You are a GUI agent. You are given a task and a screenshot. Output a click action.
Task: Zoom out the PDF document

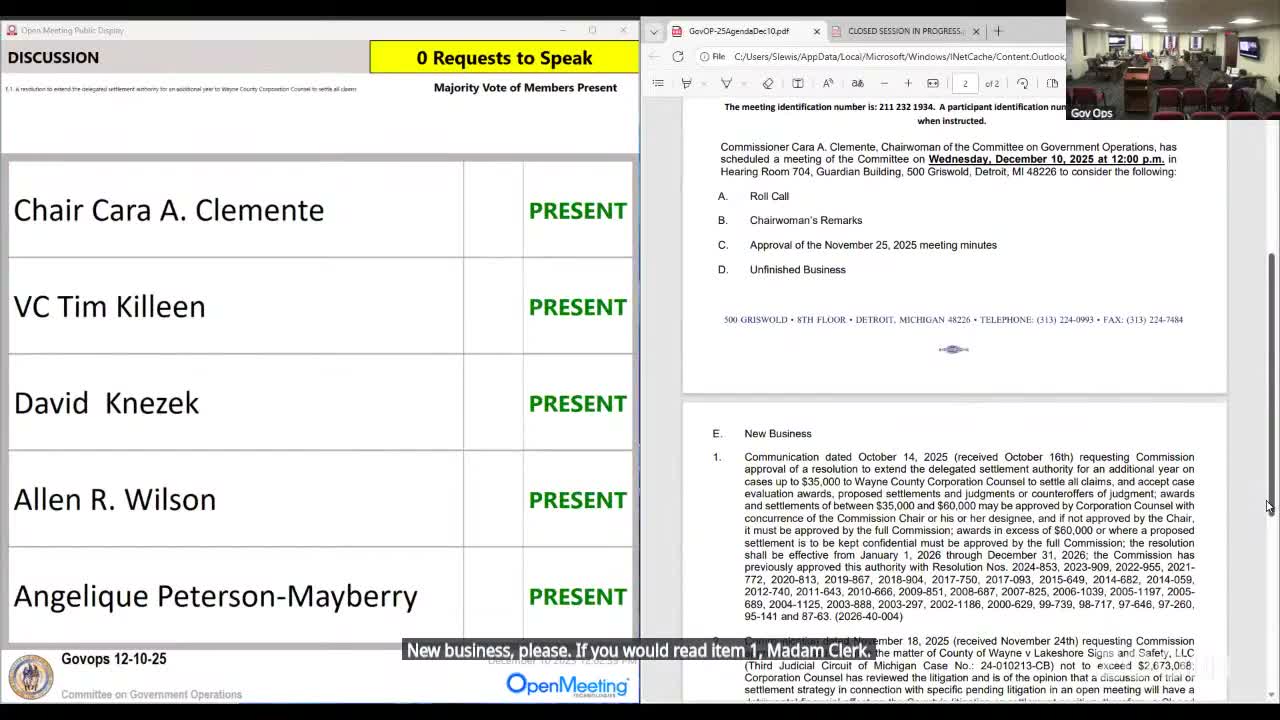[884, 83]
